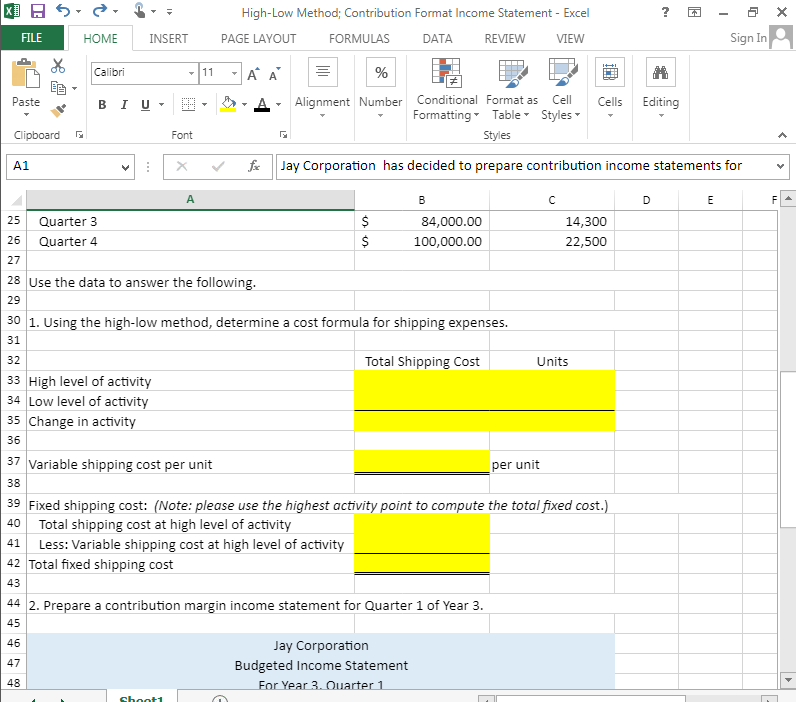
Task: Open the Underline style dropdown arrow
Action: click(x=161, y=105)
